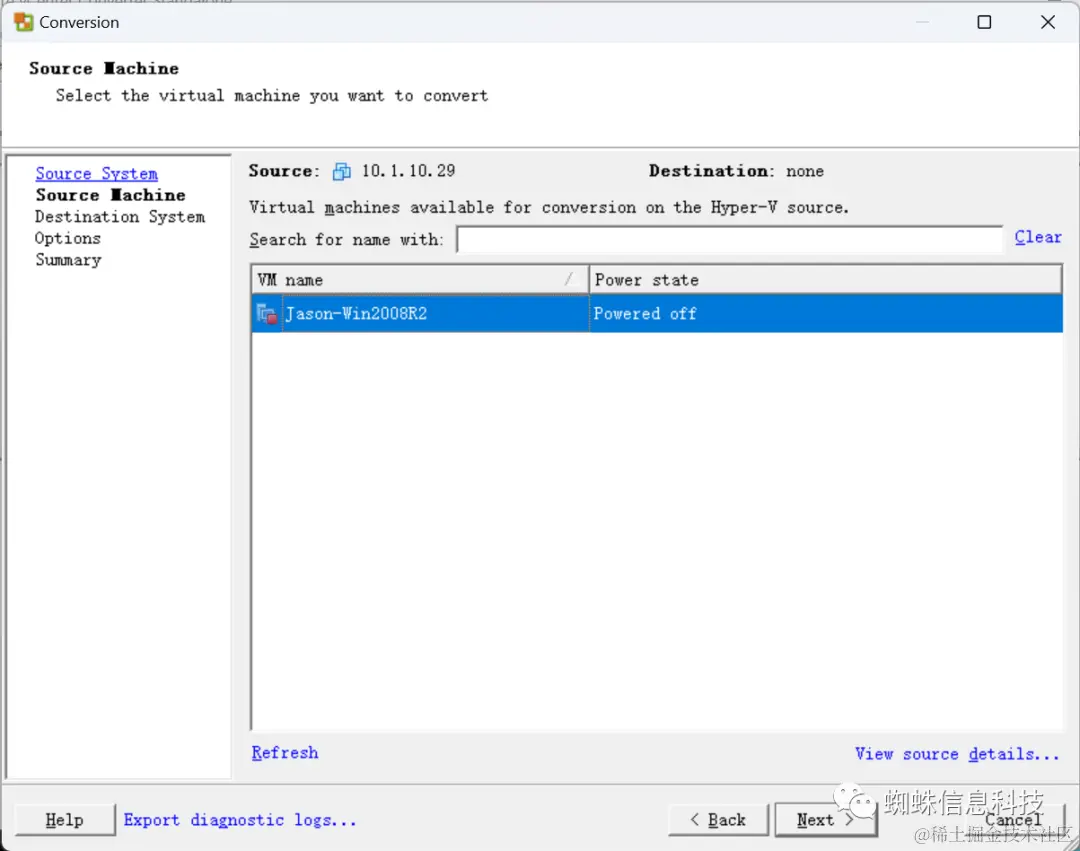Screen dimensions: 1080x851
Task: Maximize the Conversion window
Action: 984,22
